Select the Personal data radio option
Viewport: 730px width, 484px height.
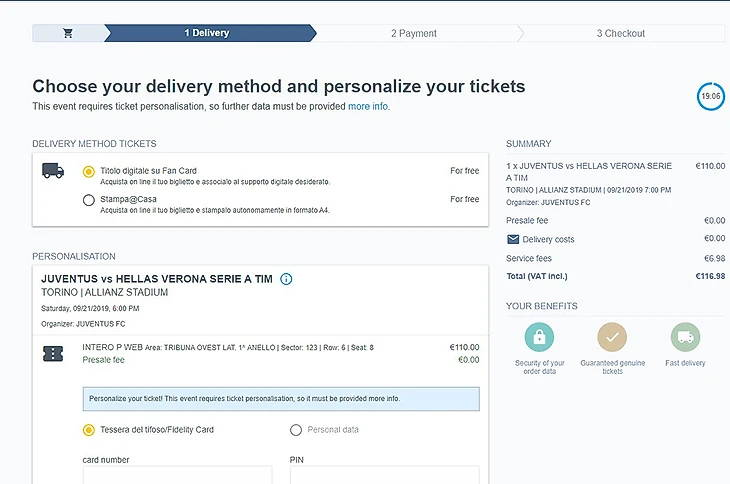[295, 430]
